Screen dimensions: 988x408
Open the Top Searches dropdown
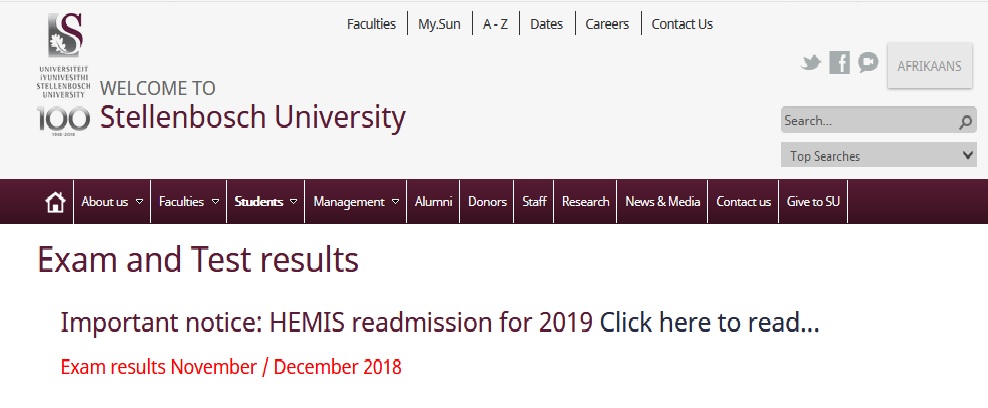tap(878, 156)
